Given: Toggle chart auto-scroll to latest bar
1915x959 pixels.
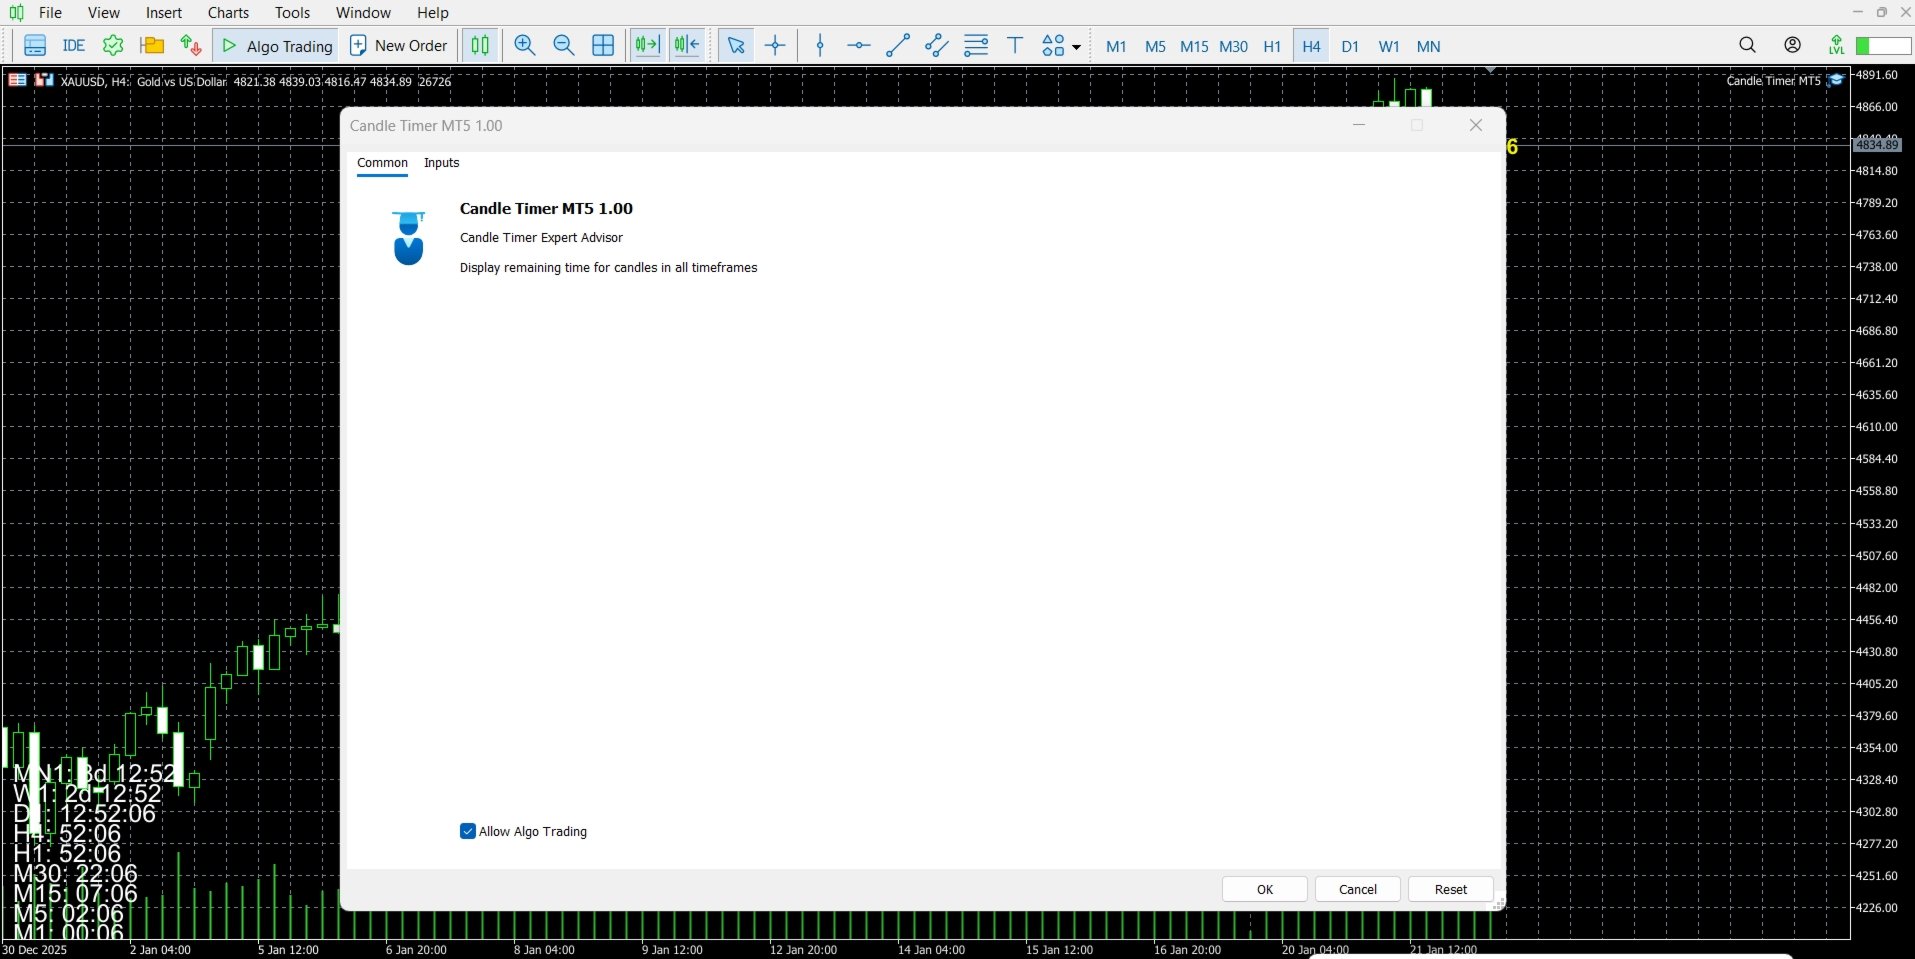Looking at the screenshot, I should [648, 46].
